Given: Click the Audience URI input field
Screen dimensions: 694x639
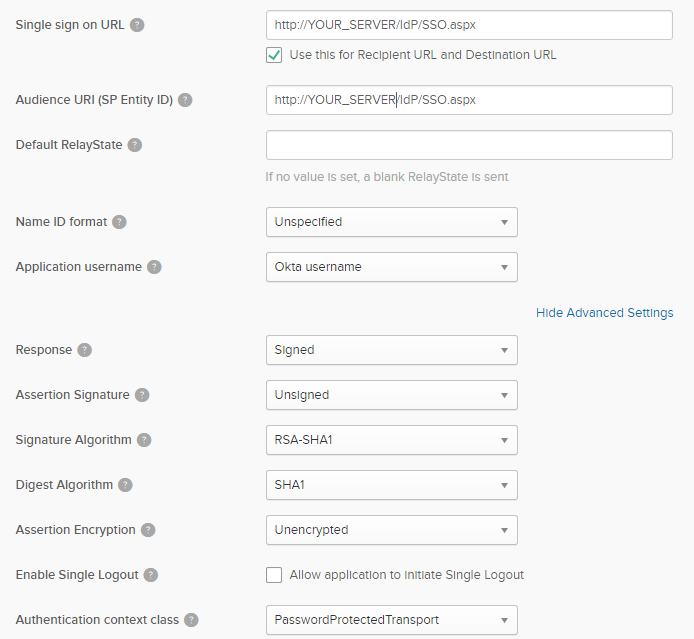Looking at the screenshot, I should (x=468, y=100).
